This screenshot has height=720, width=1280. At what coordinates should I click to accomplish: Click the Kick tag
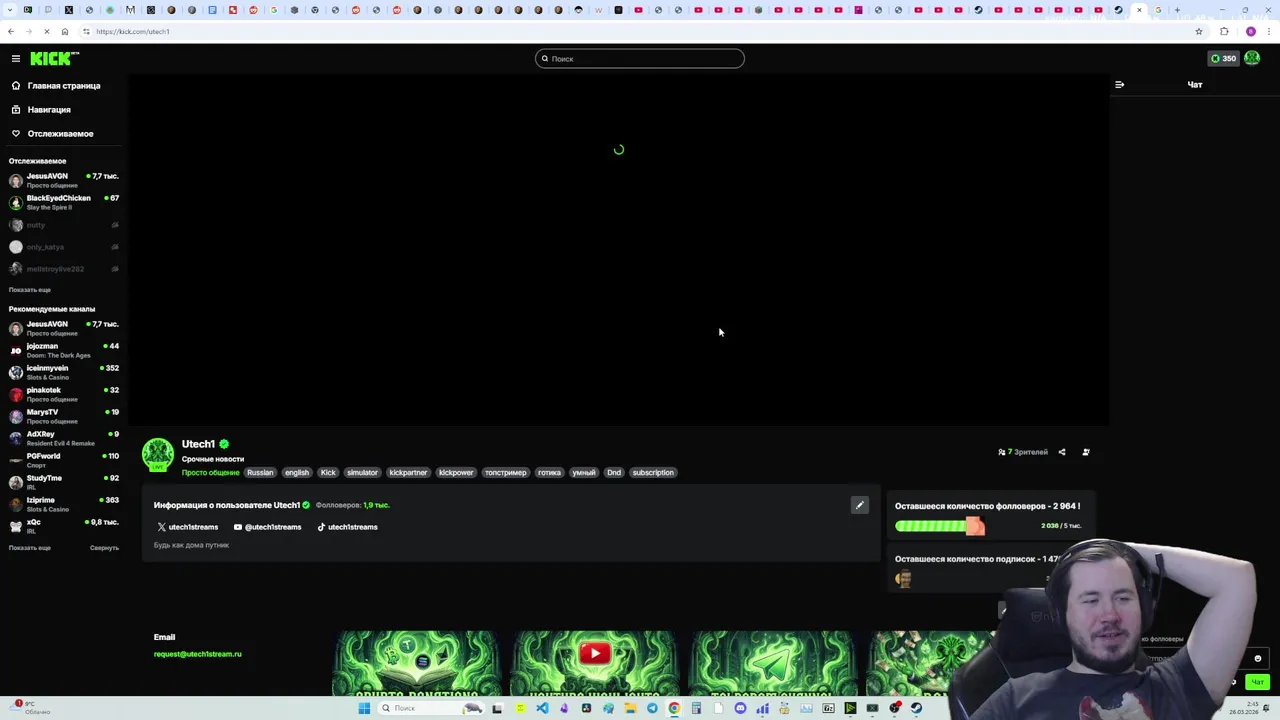pyautogui.click(x=328, y=473)
